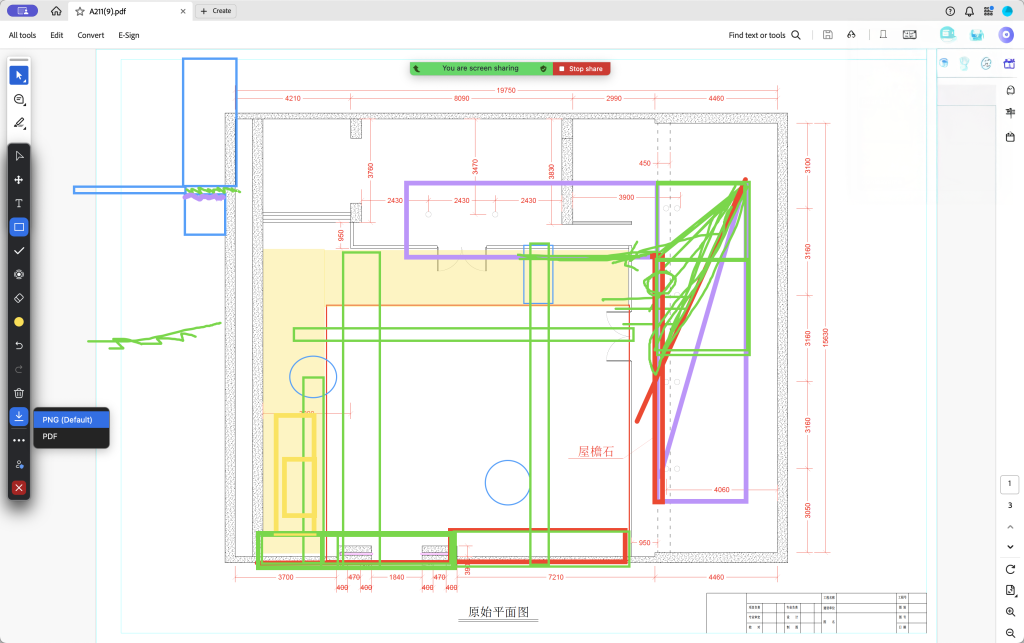Choose PDF from the download menu
The width and height of the screenshot is (1024, 643).
[x=50, y=437]
